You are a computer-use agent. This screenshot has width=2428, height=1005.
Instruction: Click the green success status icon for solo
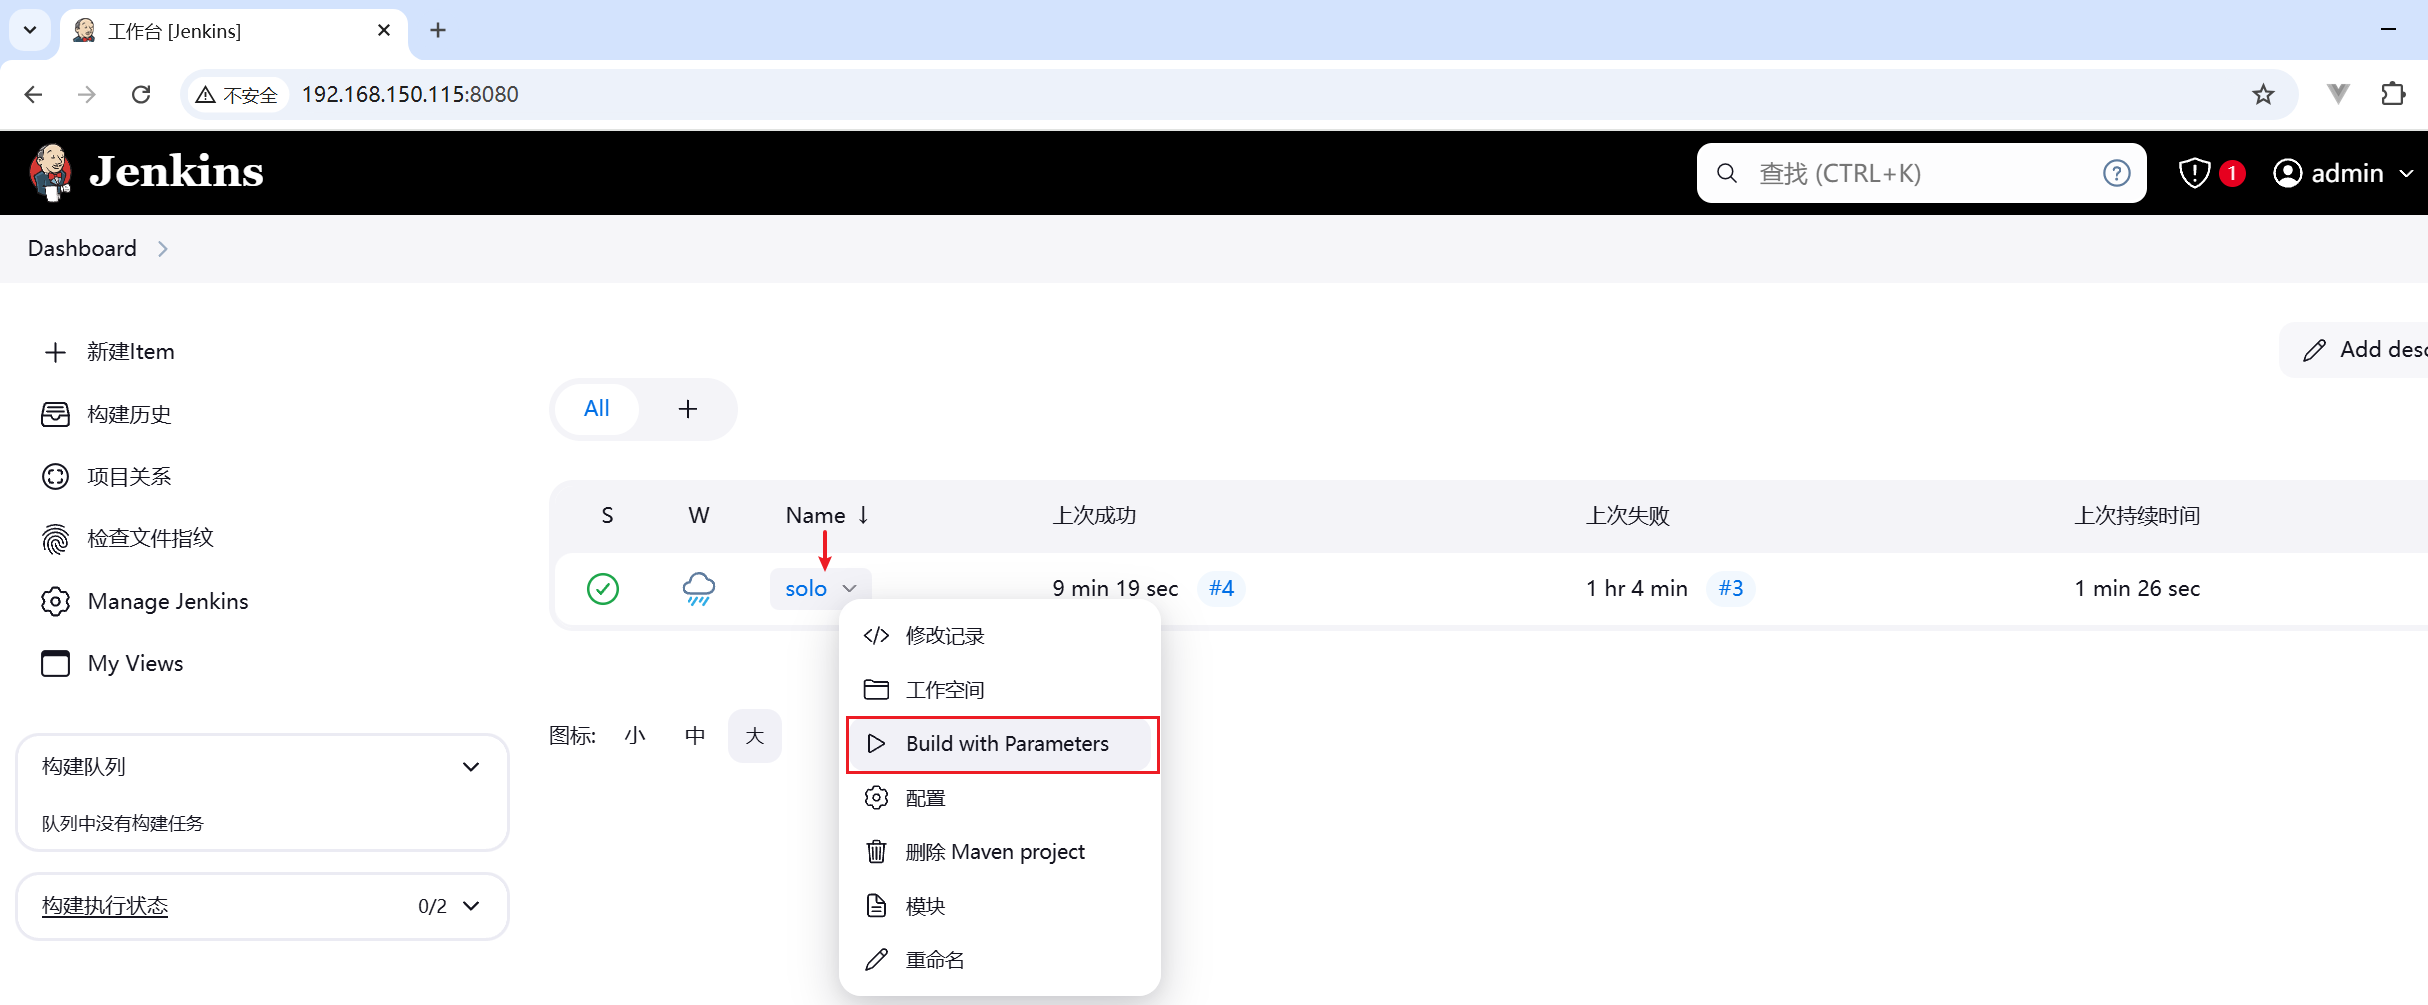coord(603,588)
